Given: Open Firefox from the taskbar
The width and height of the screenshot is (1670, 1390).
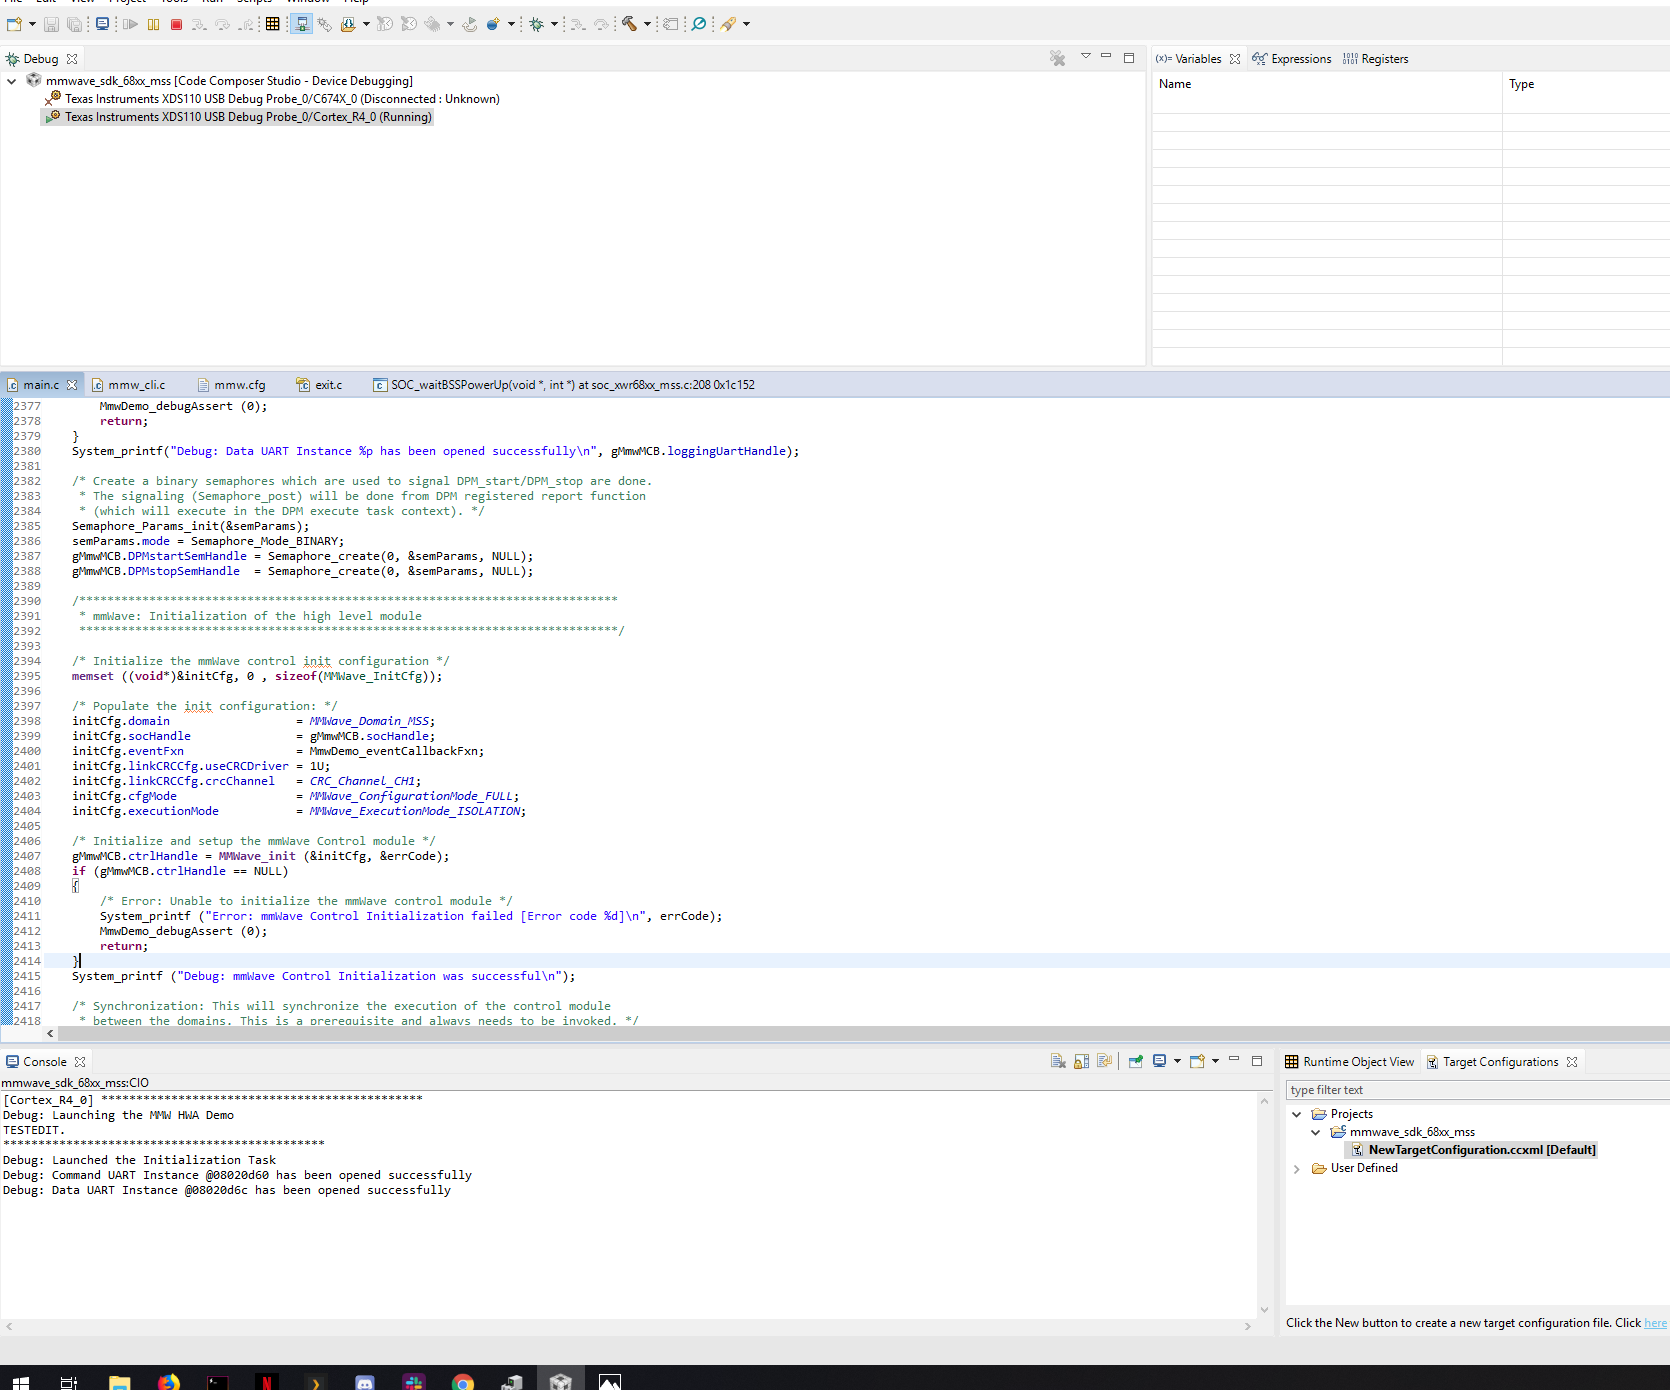Looking at the screenshot, I should click(168, 1381).
